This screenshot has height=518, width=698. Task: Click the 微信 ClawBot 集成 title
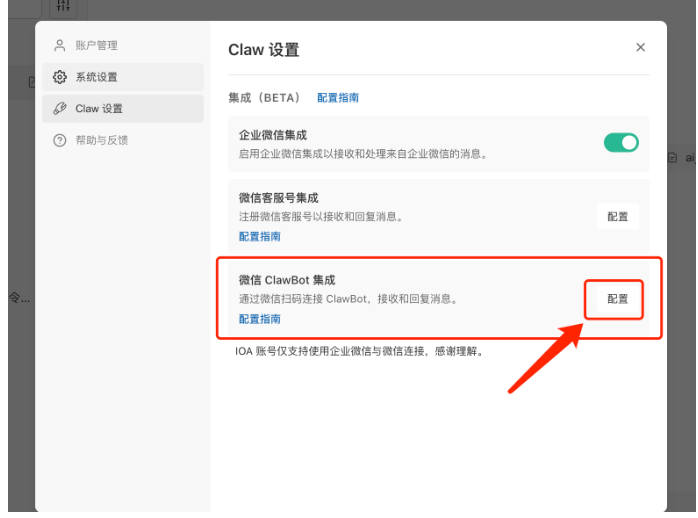[292, 280]
